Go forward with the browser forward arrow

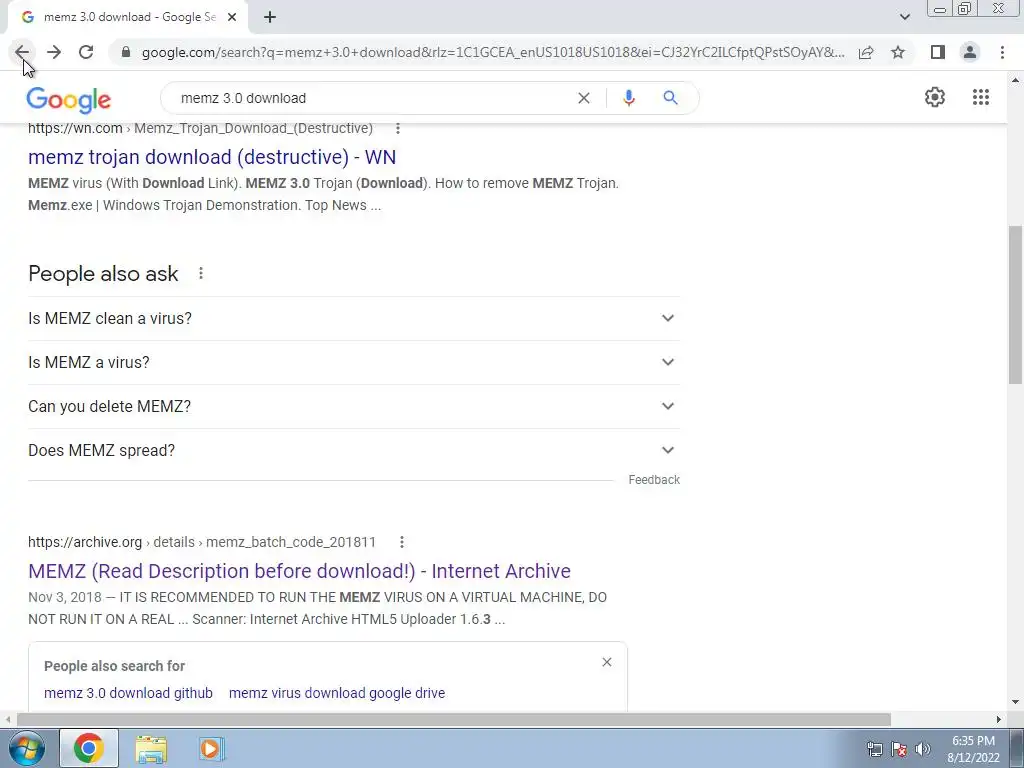(x=54, y=52)
